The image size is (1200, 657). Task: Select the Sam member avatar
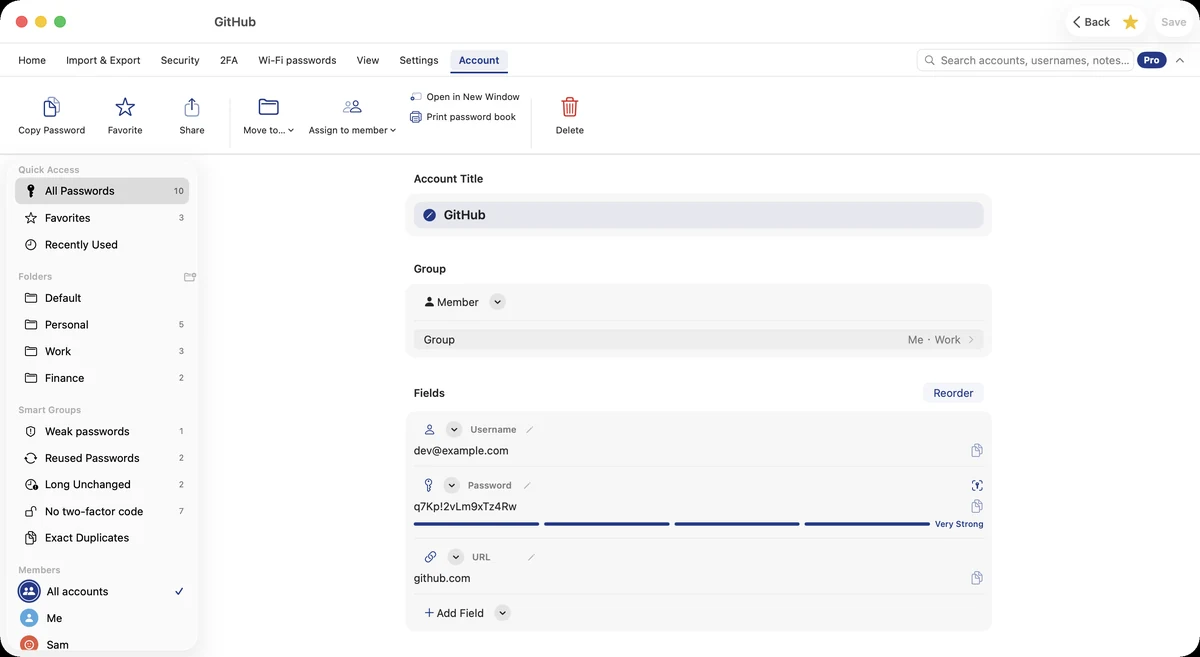click(x=29, y=645)
